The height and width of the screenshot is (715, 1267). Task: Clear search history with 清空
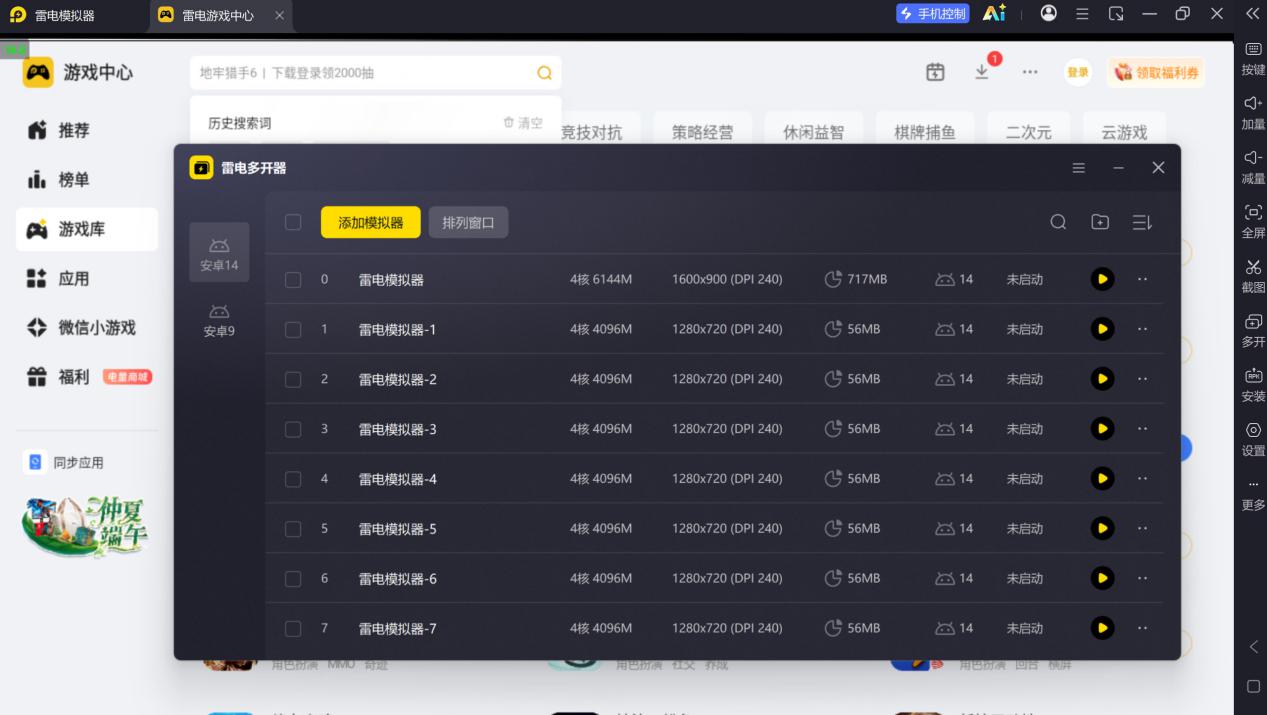(523, 123)
